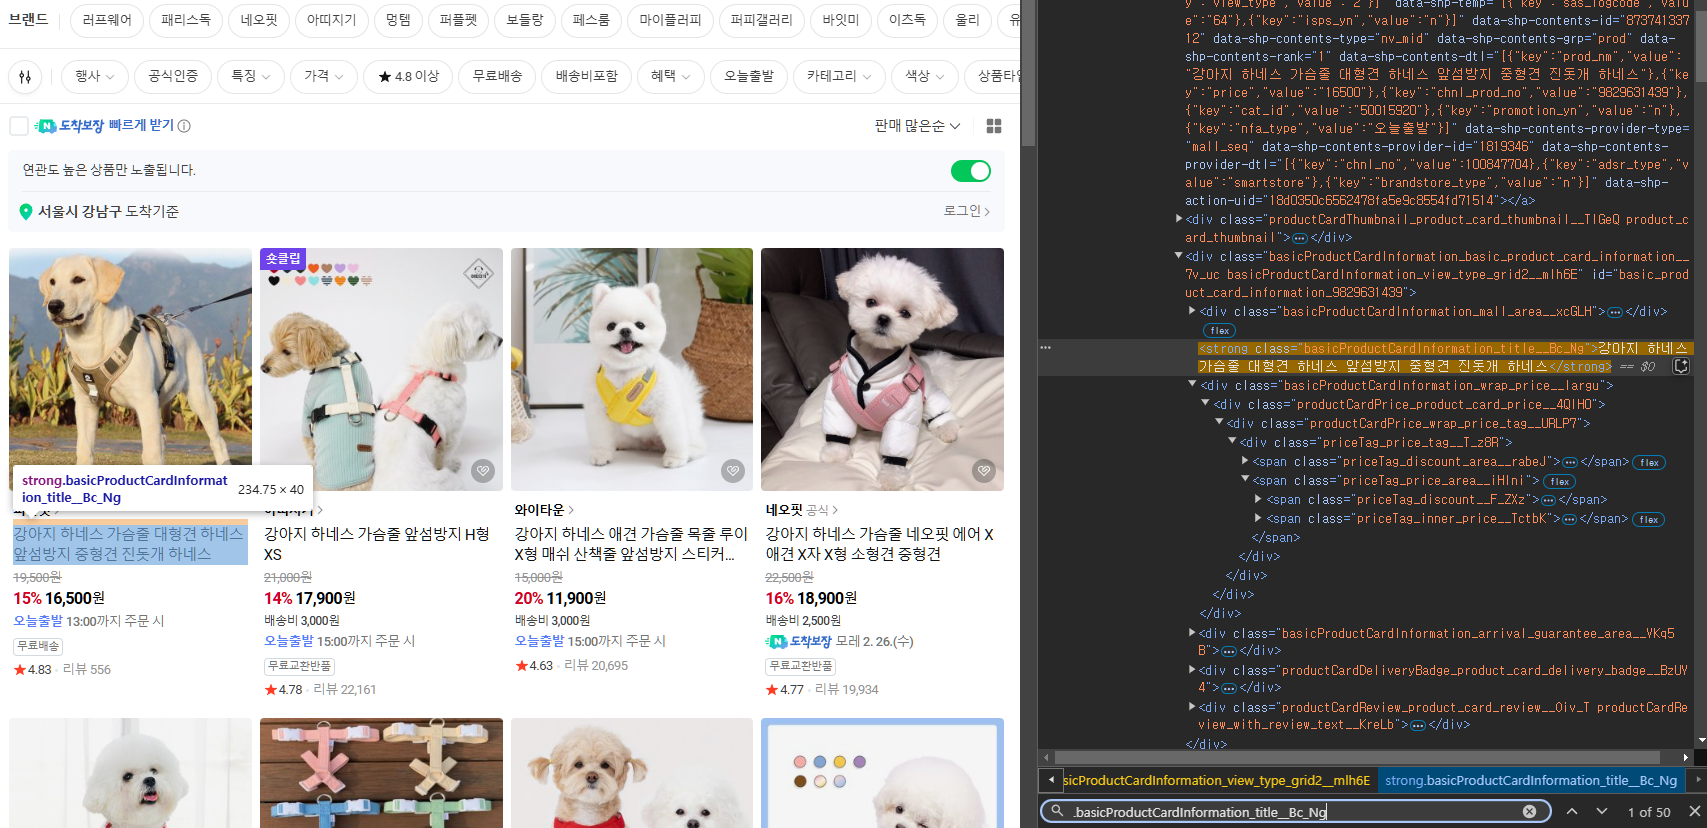
Task: Open the 가격 filter dropdown
Action: 324,76
